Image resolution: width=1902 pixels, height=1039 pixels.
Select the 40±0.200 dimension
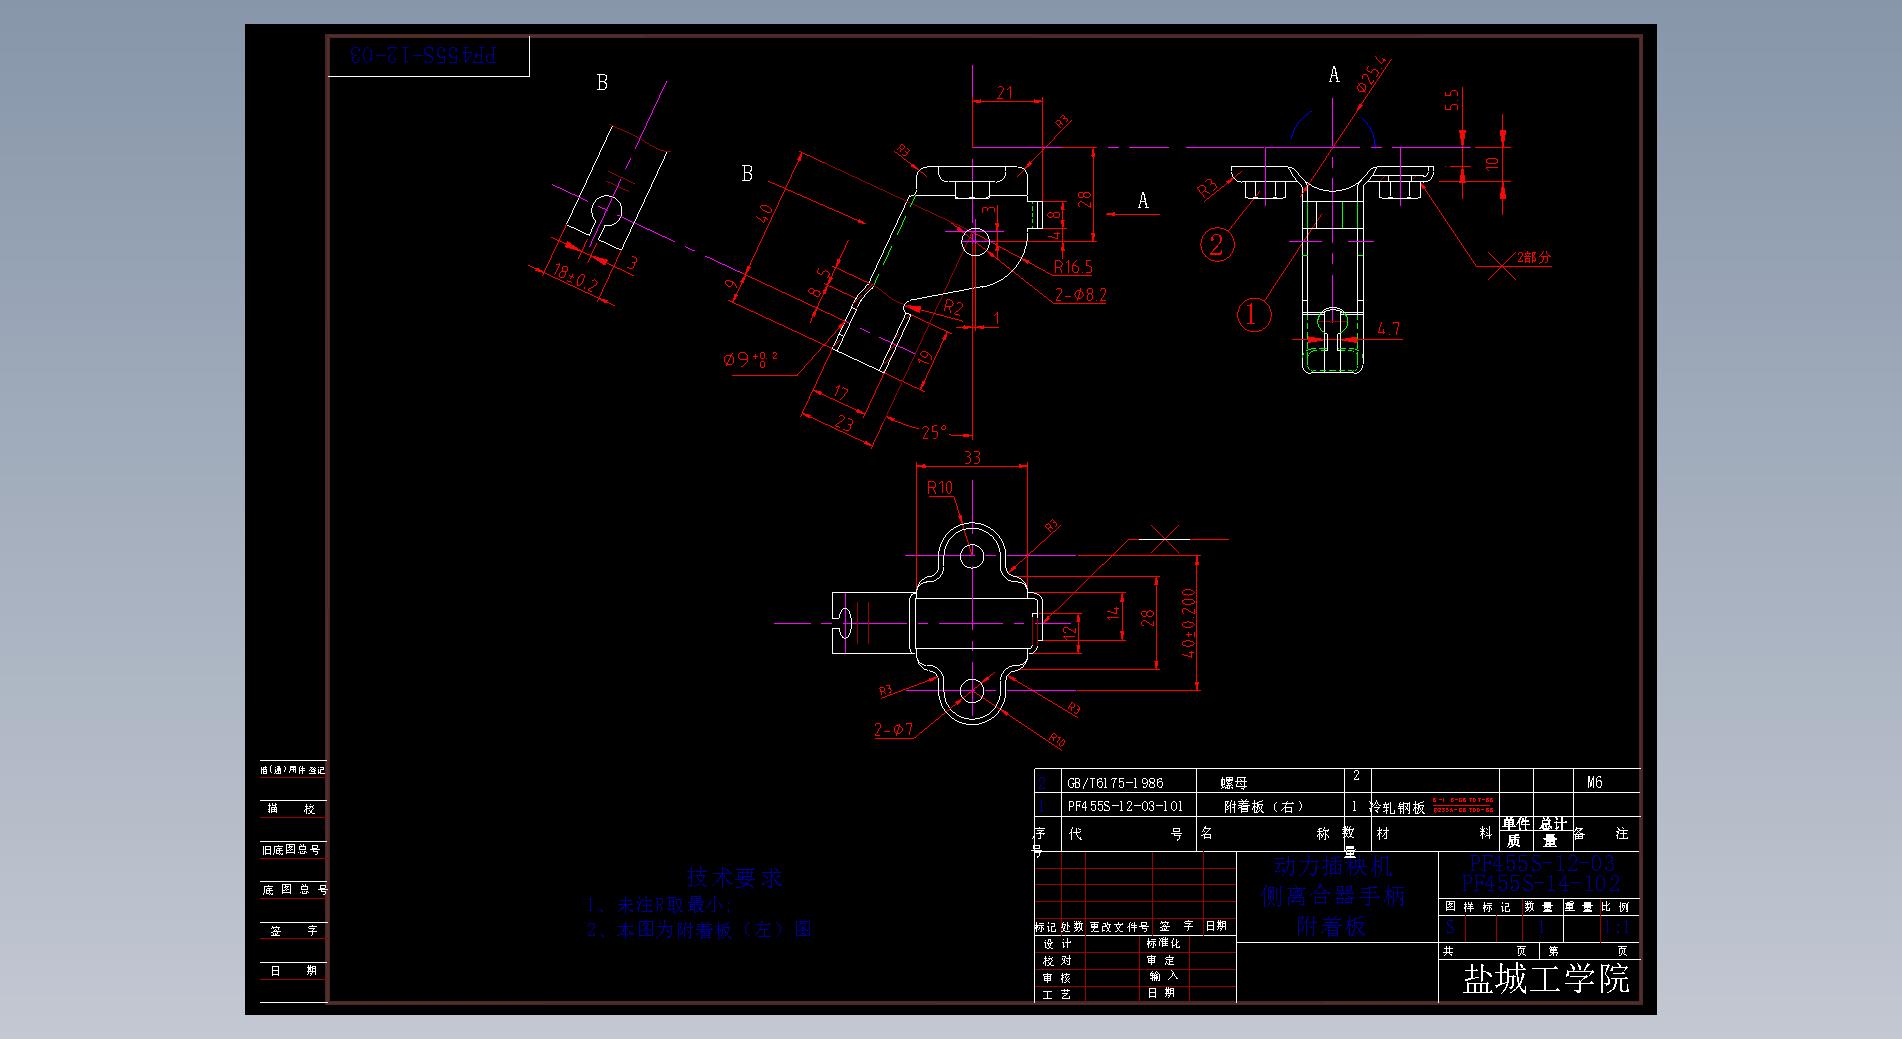[x=1188, y=623]
